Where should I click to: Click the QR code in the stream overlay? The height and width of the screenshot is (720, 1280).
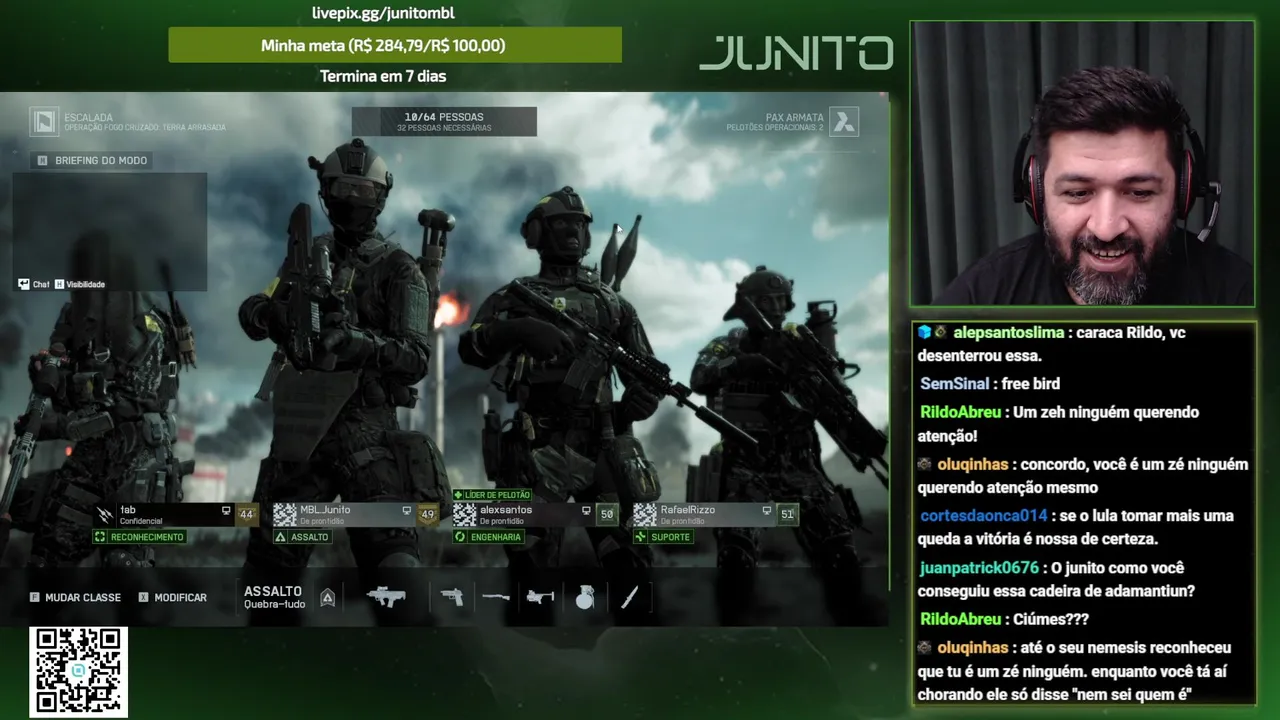(78, 672)
